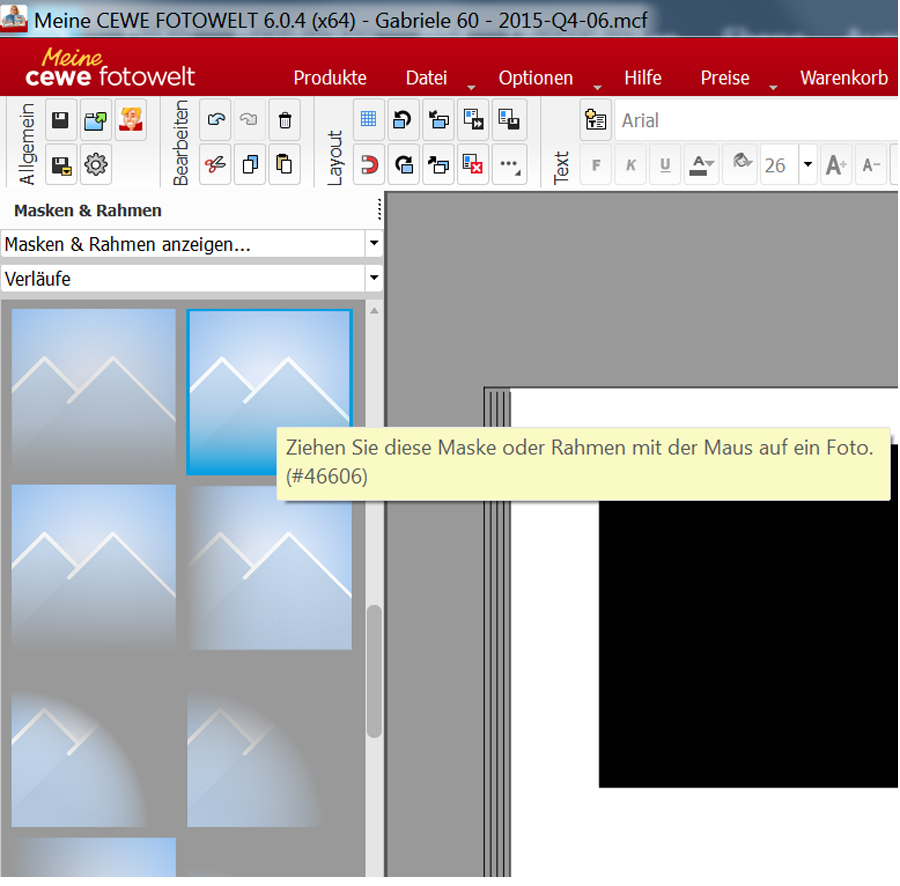Viewport: 900px width, 886px height.
Task: Open the Hilfe menu
Action: coord(642,78)
